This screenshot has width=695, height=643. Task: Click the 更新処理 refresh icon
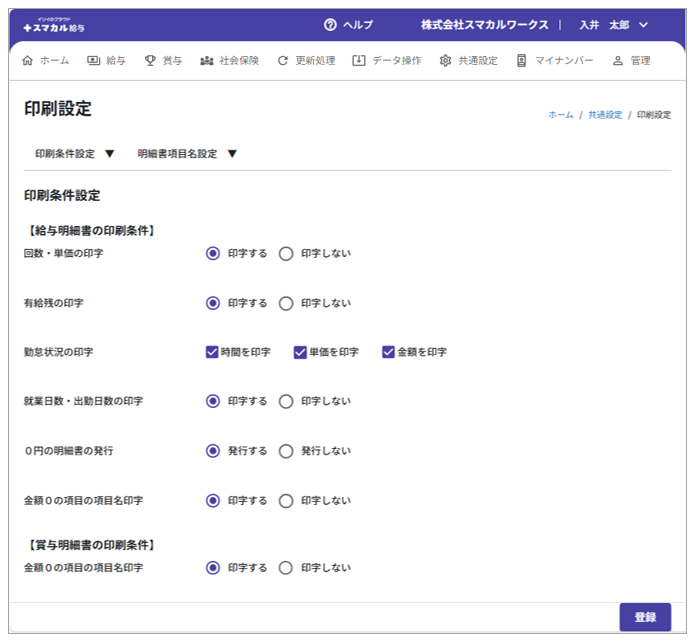coord(283,61)
